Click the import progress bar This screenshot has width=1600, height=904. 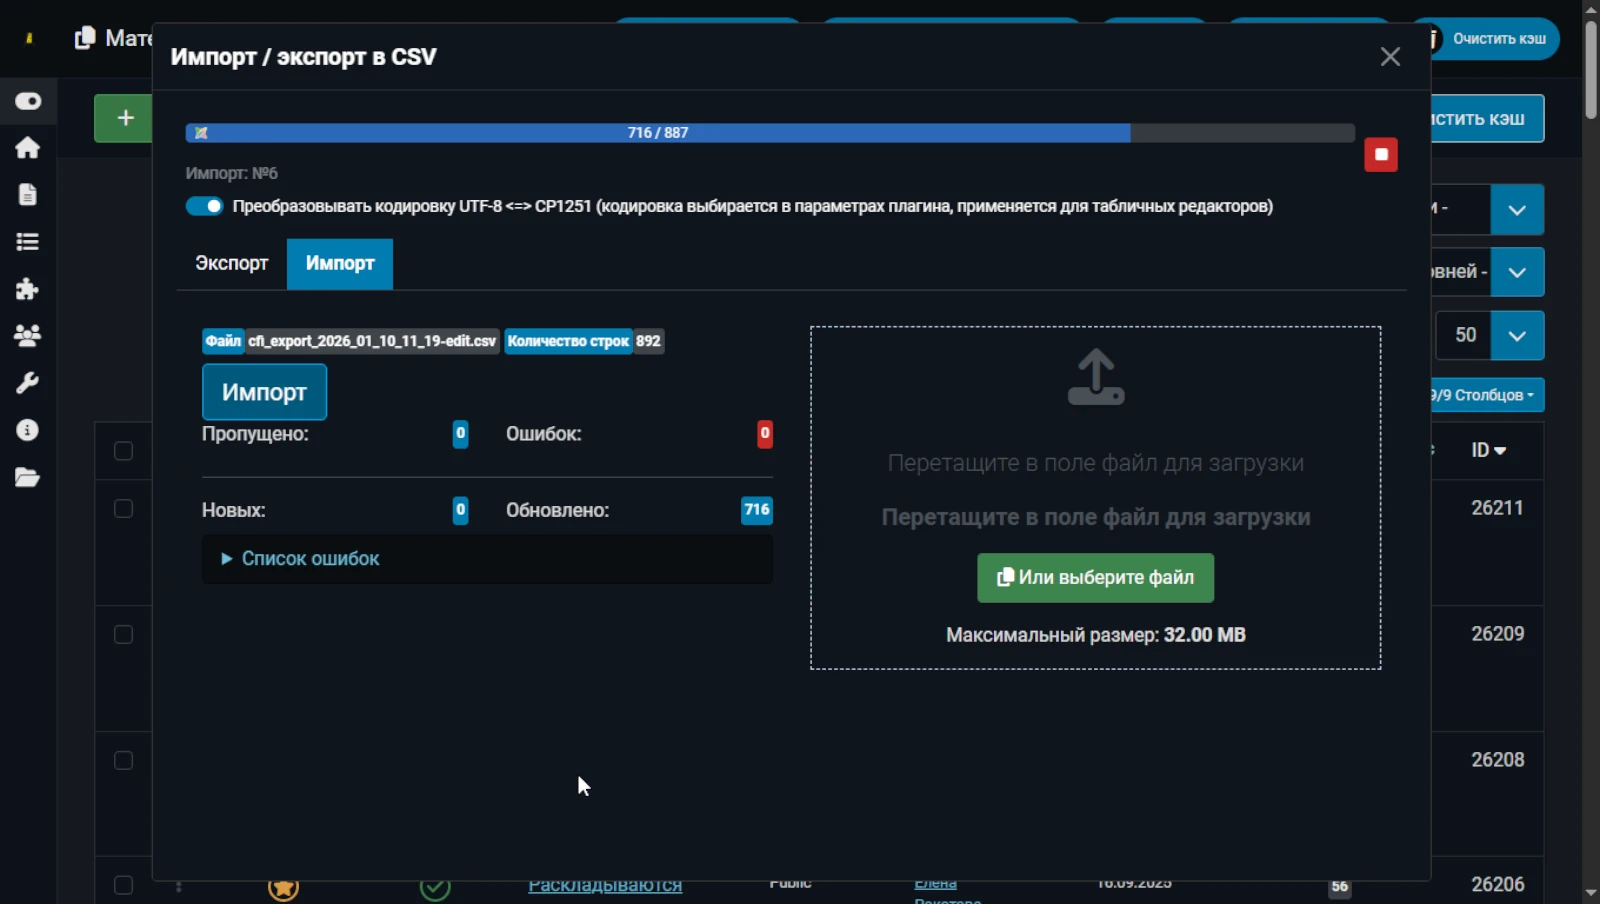point(769,133)
